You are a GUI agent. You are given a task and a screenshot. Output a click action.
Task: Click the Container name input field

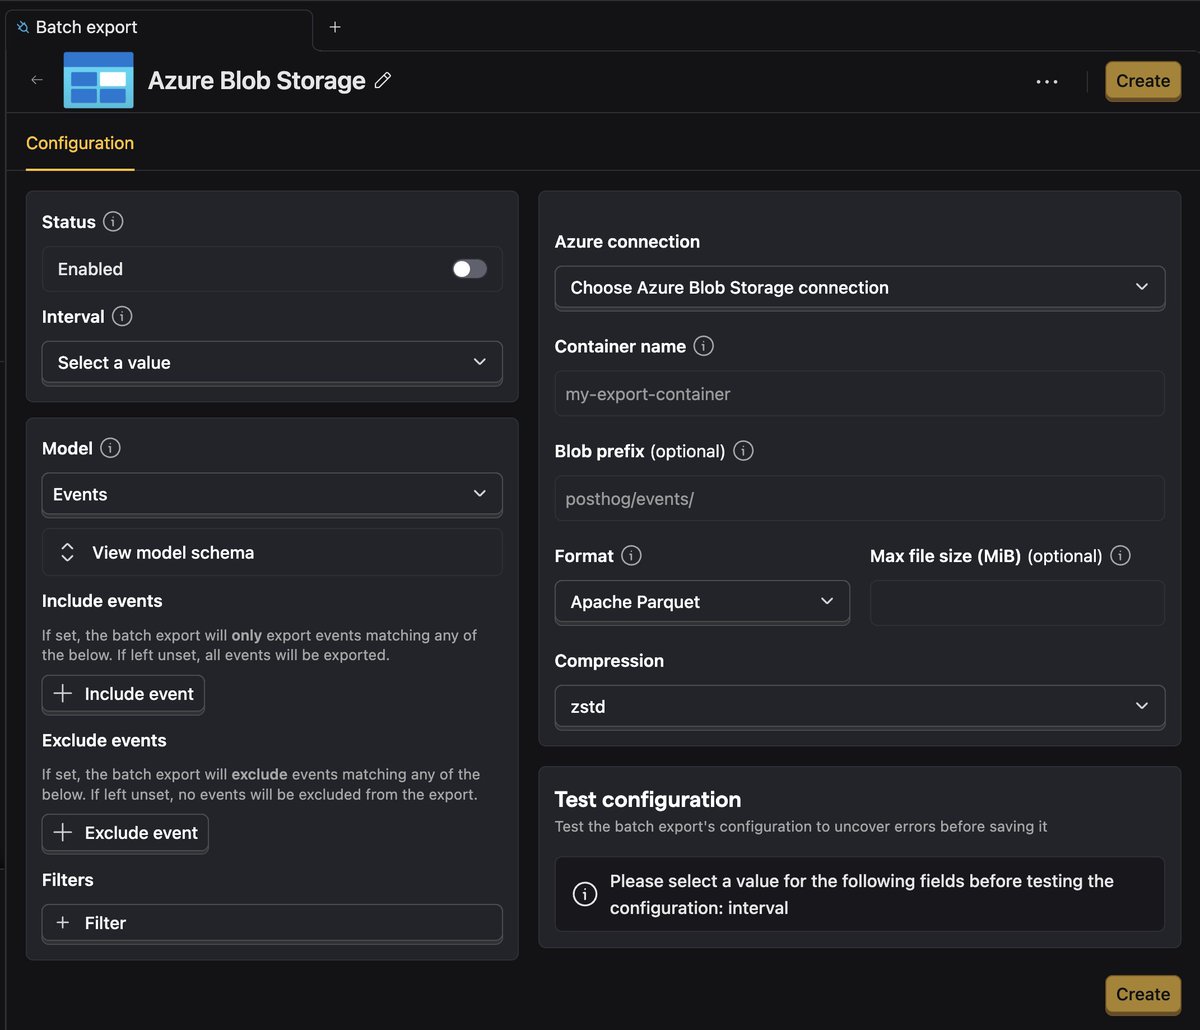tap(860, 394)
